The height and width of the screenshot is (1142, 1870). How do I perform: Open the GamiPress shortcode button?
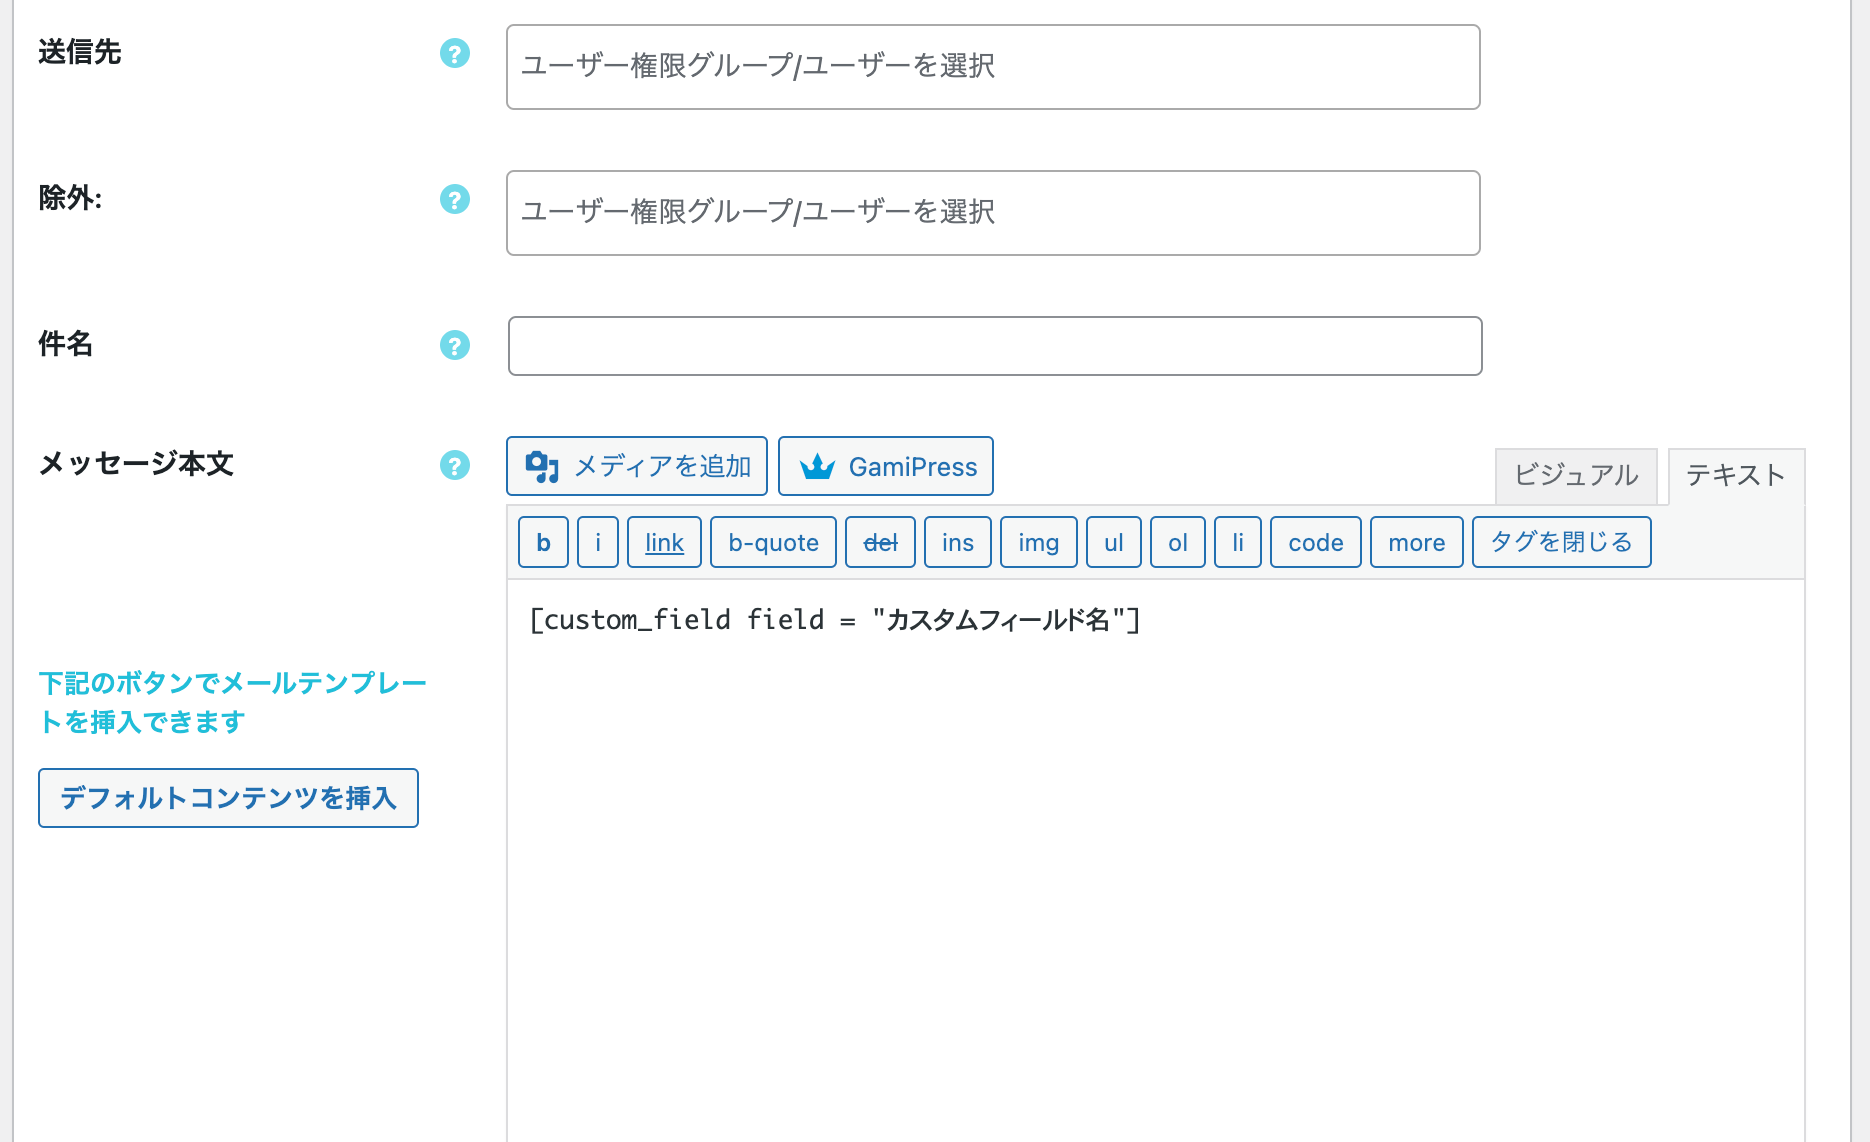click(886, 466)
